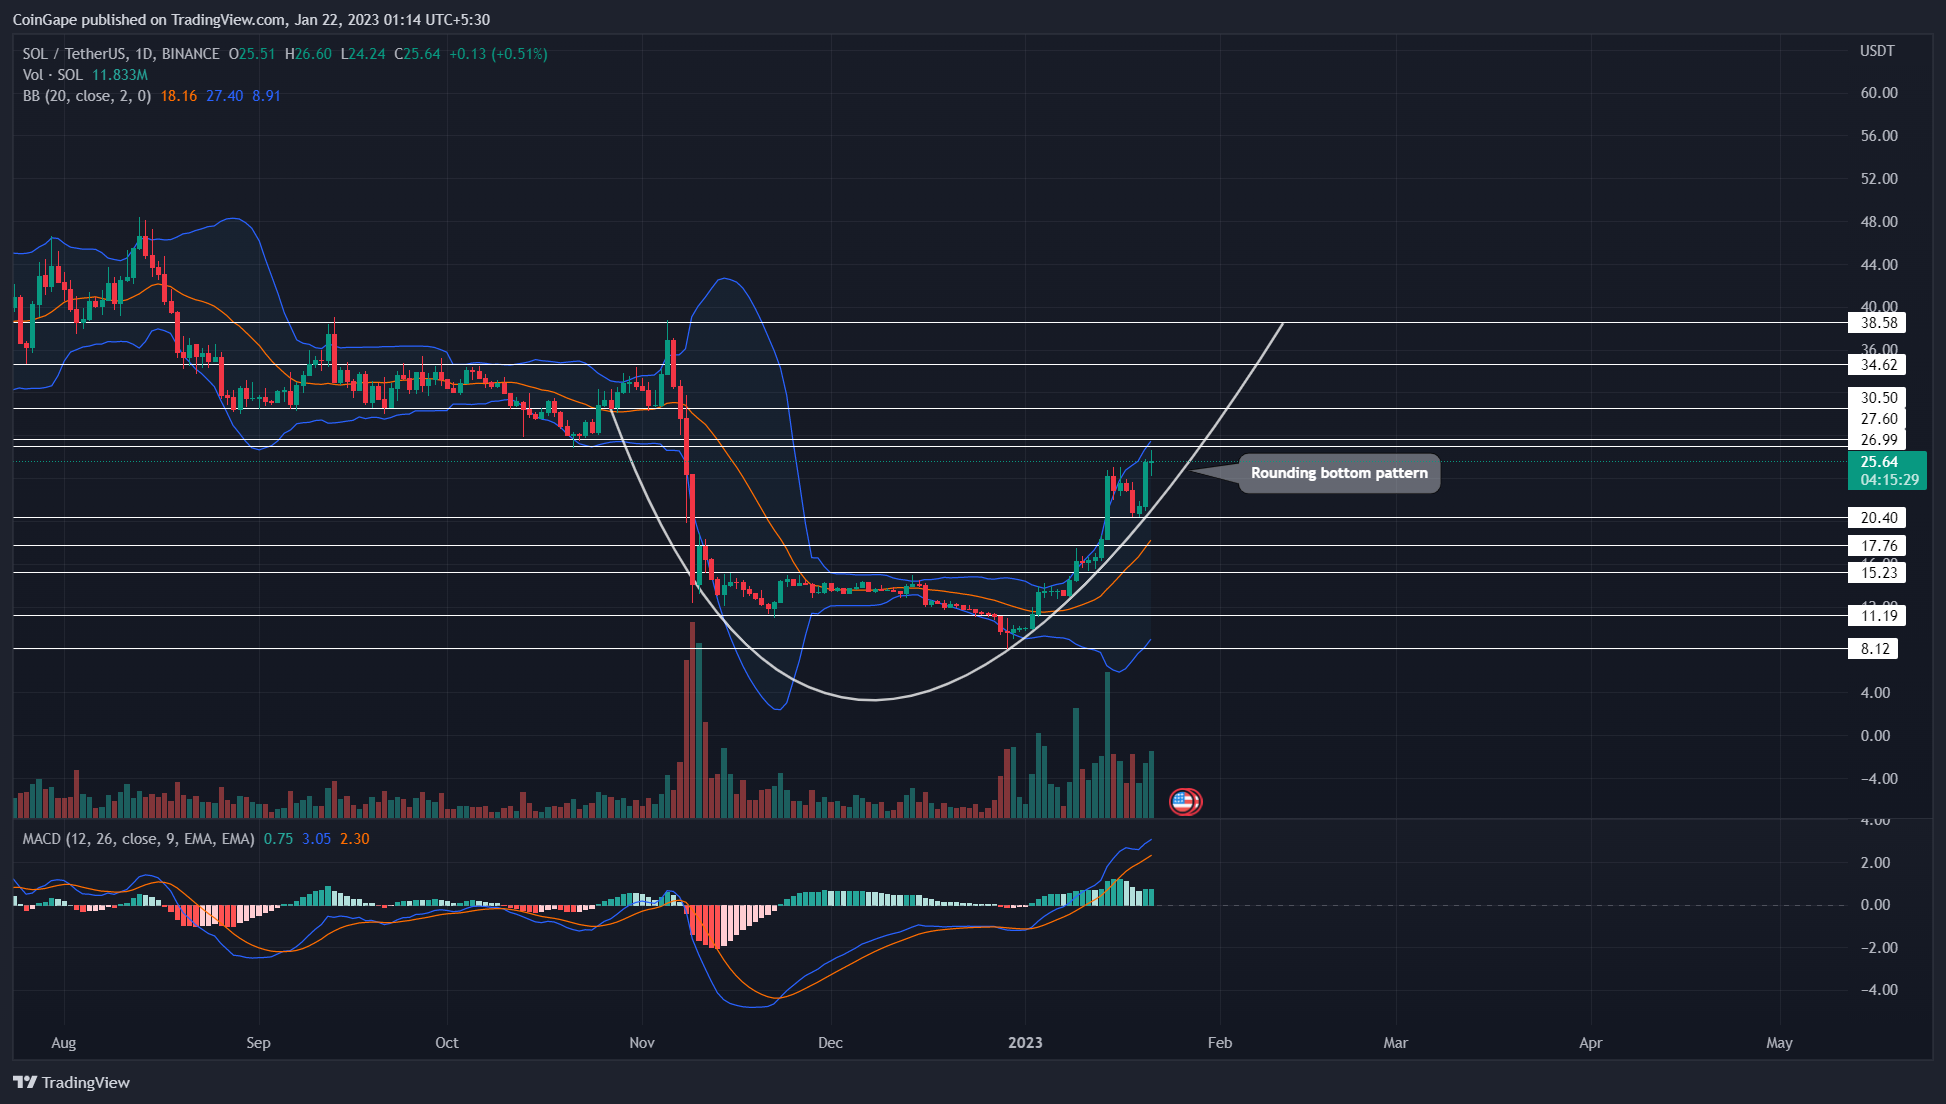The width and height of the screenshot is (1946, 1104).
Task: Click the MACD axis 2.00 tick
Action: tap(1875, 863)
